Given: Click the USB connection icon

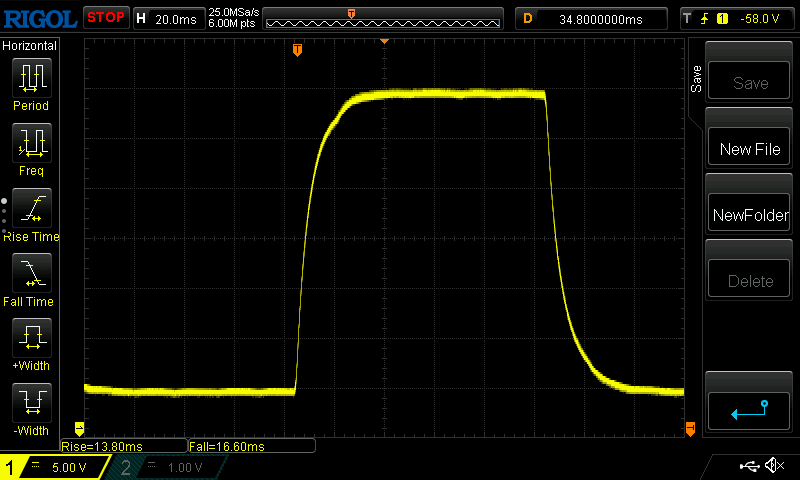Looking at the screenshot, I should pyautogui.click(x=748, y=466).
